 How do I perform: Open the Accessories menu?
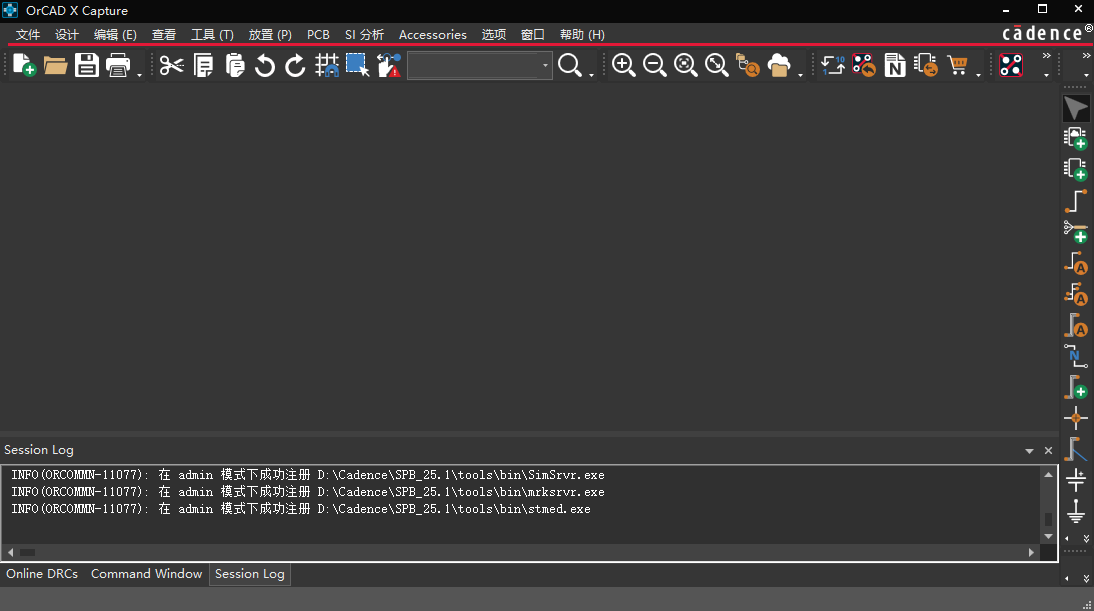432,35
